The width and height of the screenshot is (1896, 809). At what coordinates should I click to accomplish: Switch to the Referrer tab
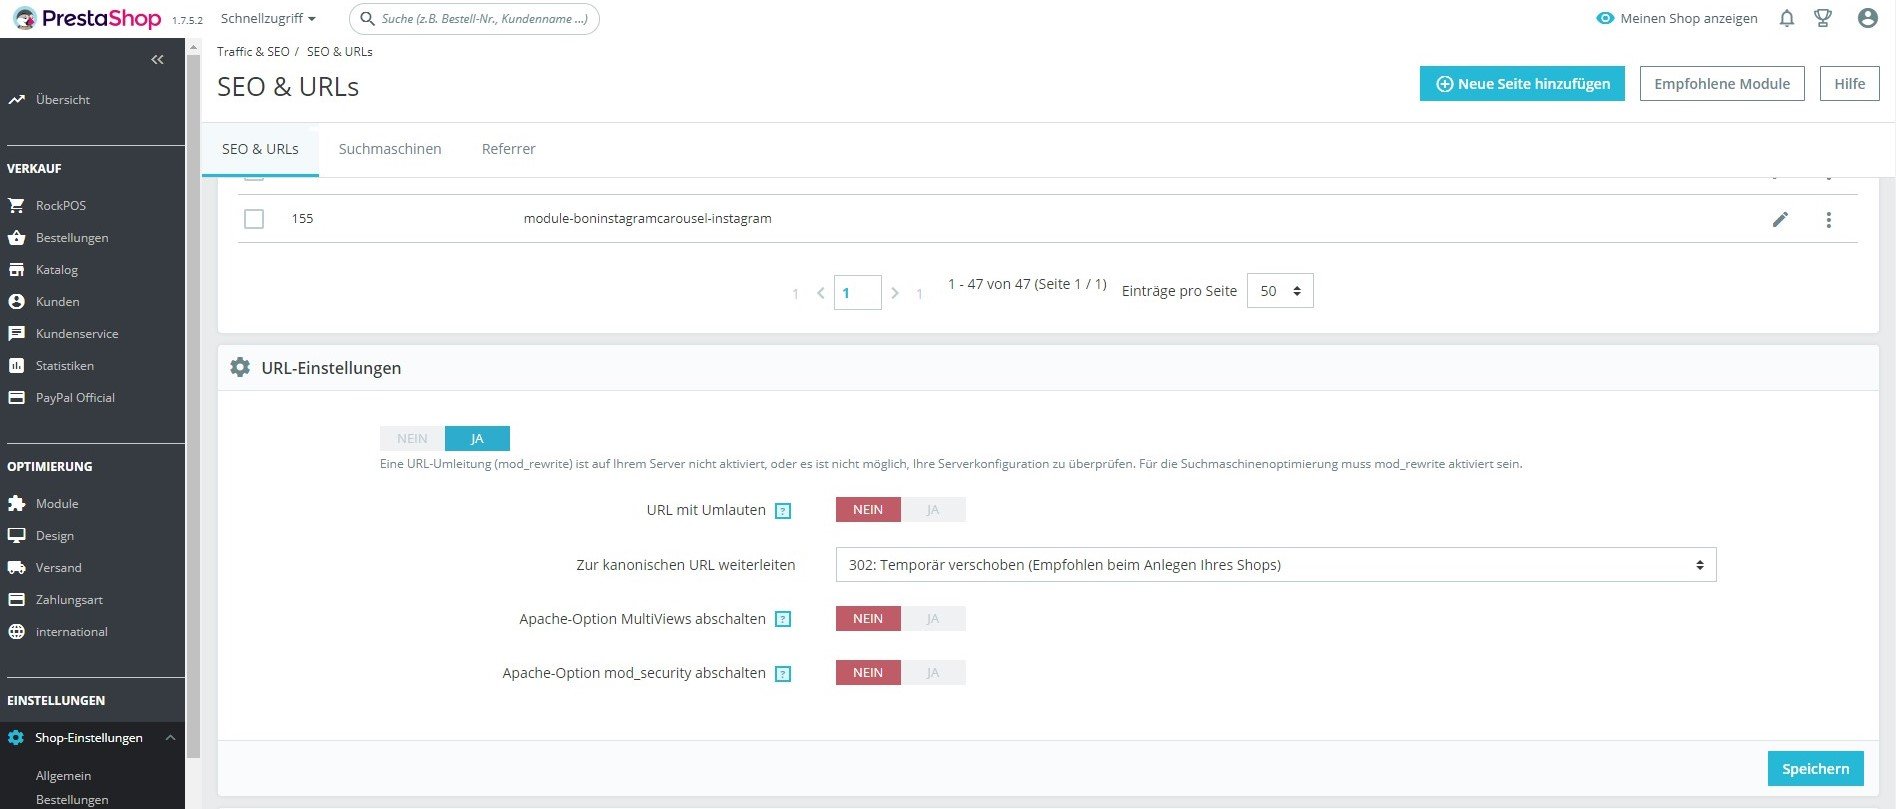pyautogui.click(x=508, y=149)
